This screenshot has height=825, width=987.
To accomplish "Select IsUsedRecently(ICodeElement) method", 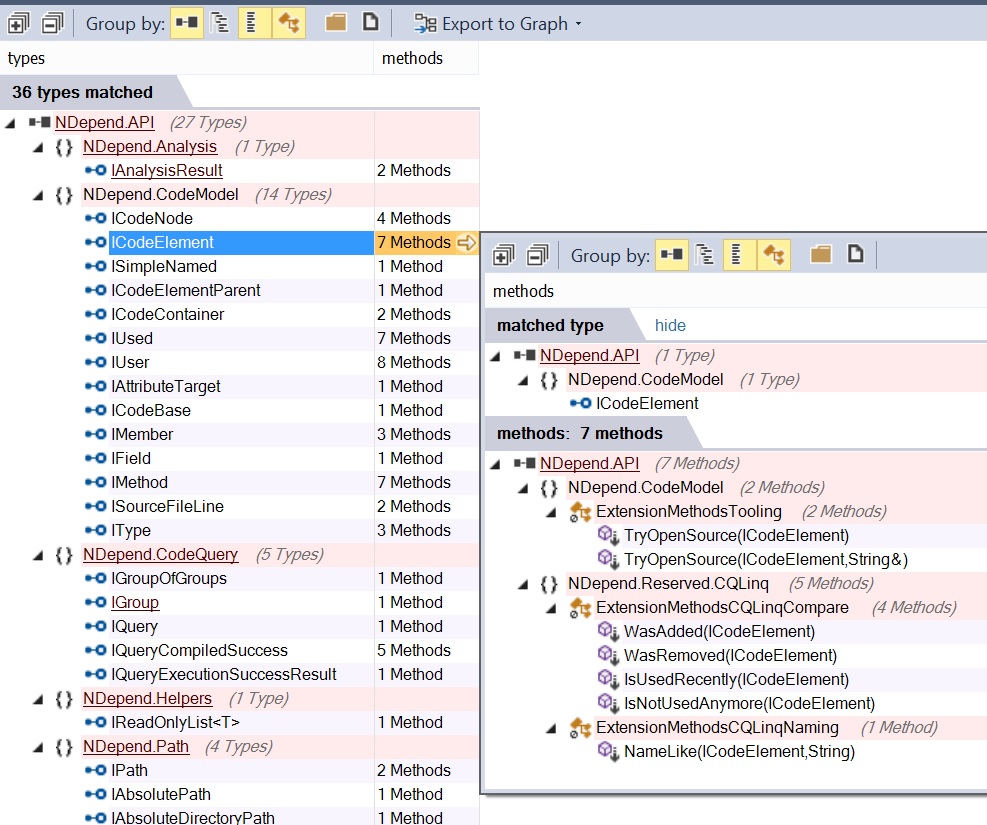I will (x=736, y=680).
